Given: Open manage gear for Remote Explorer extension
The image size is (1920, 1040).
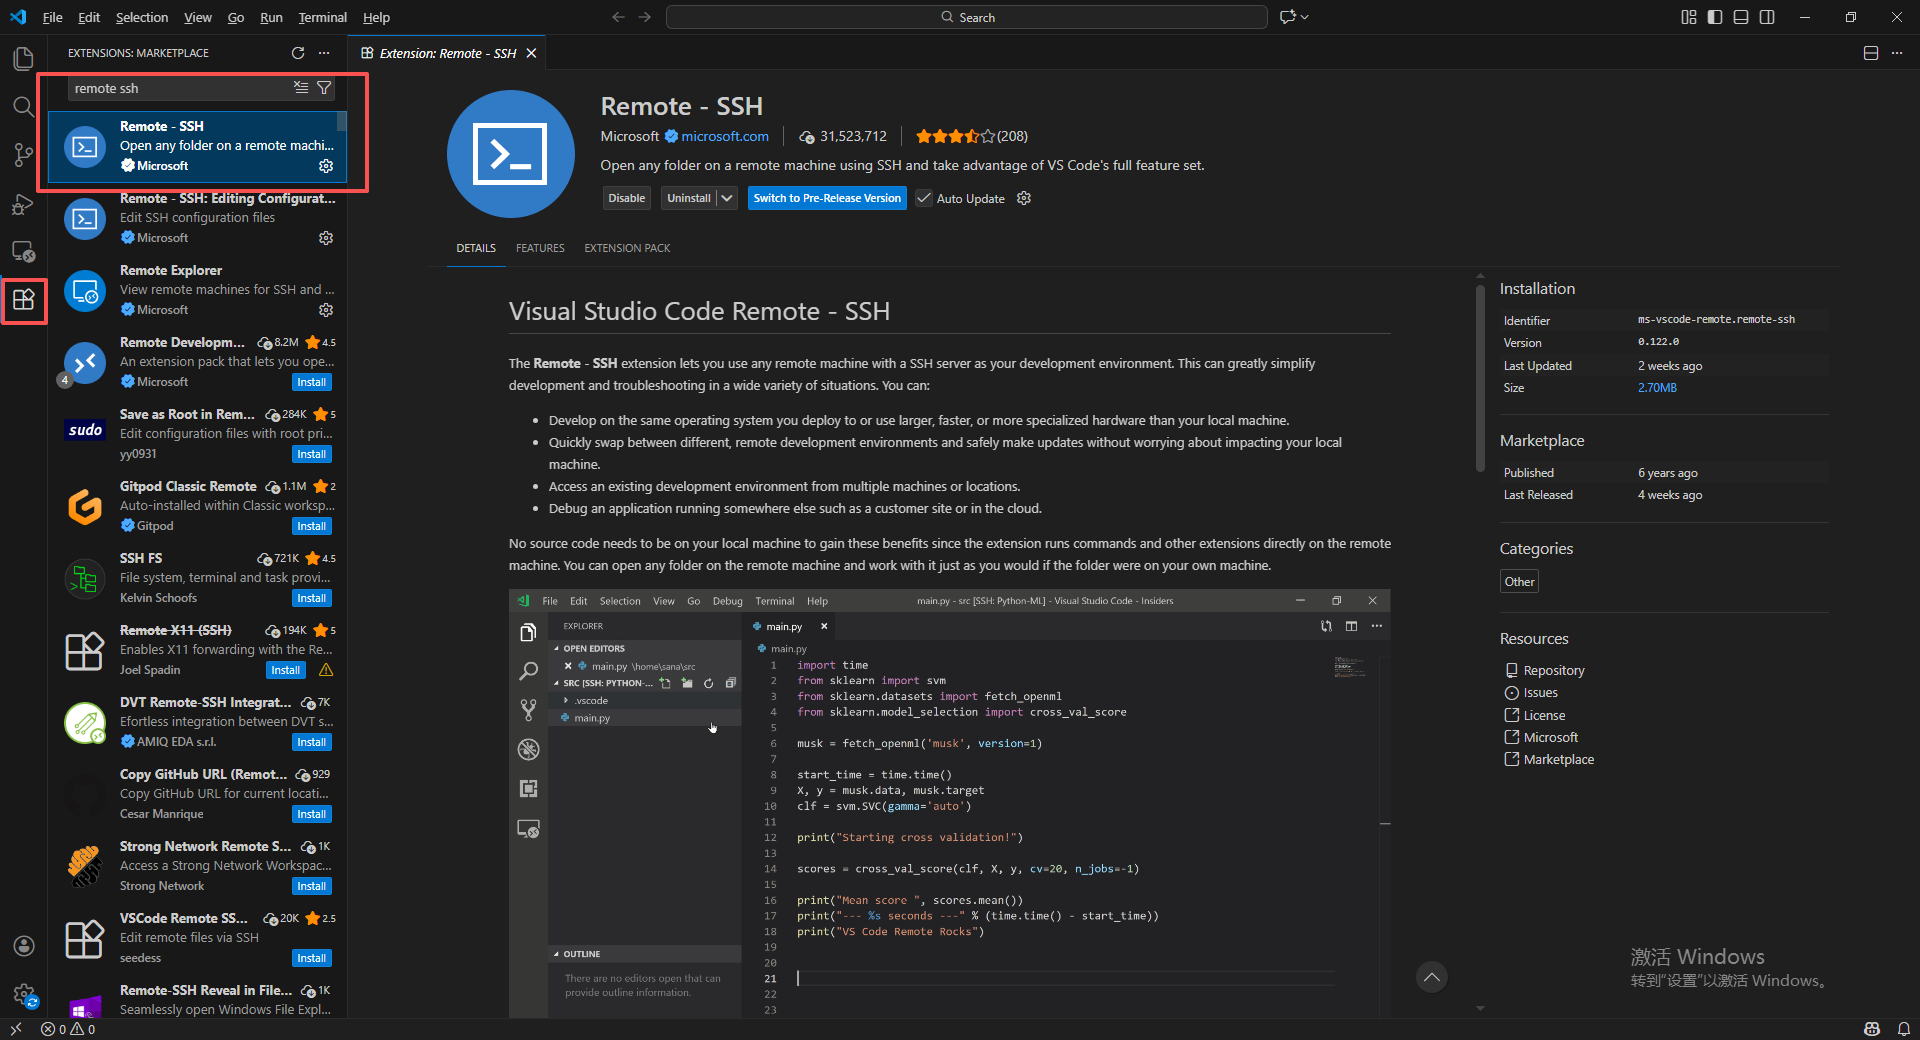Looking at the screenshot, I should pyautogui.click(x=326, y=310).
